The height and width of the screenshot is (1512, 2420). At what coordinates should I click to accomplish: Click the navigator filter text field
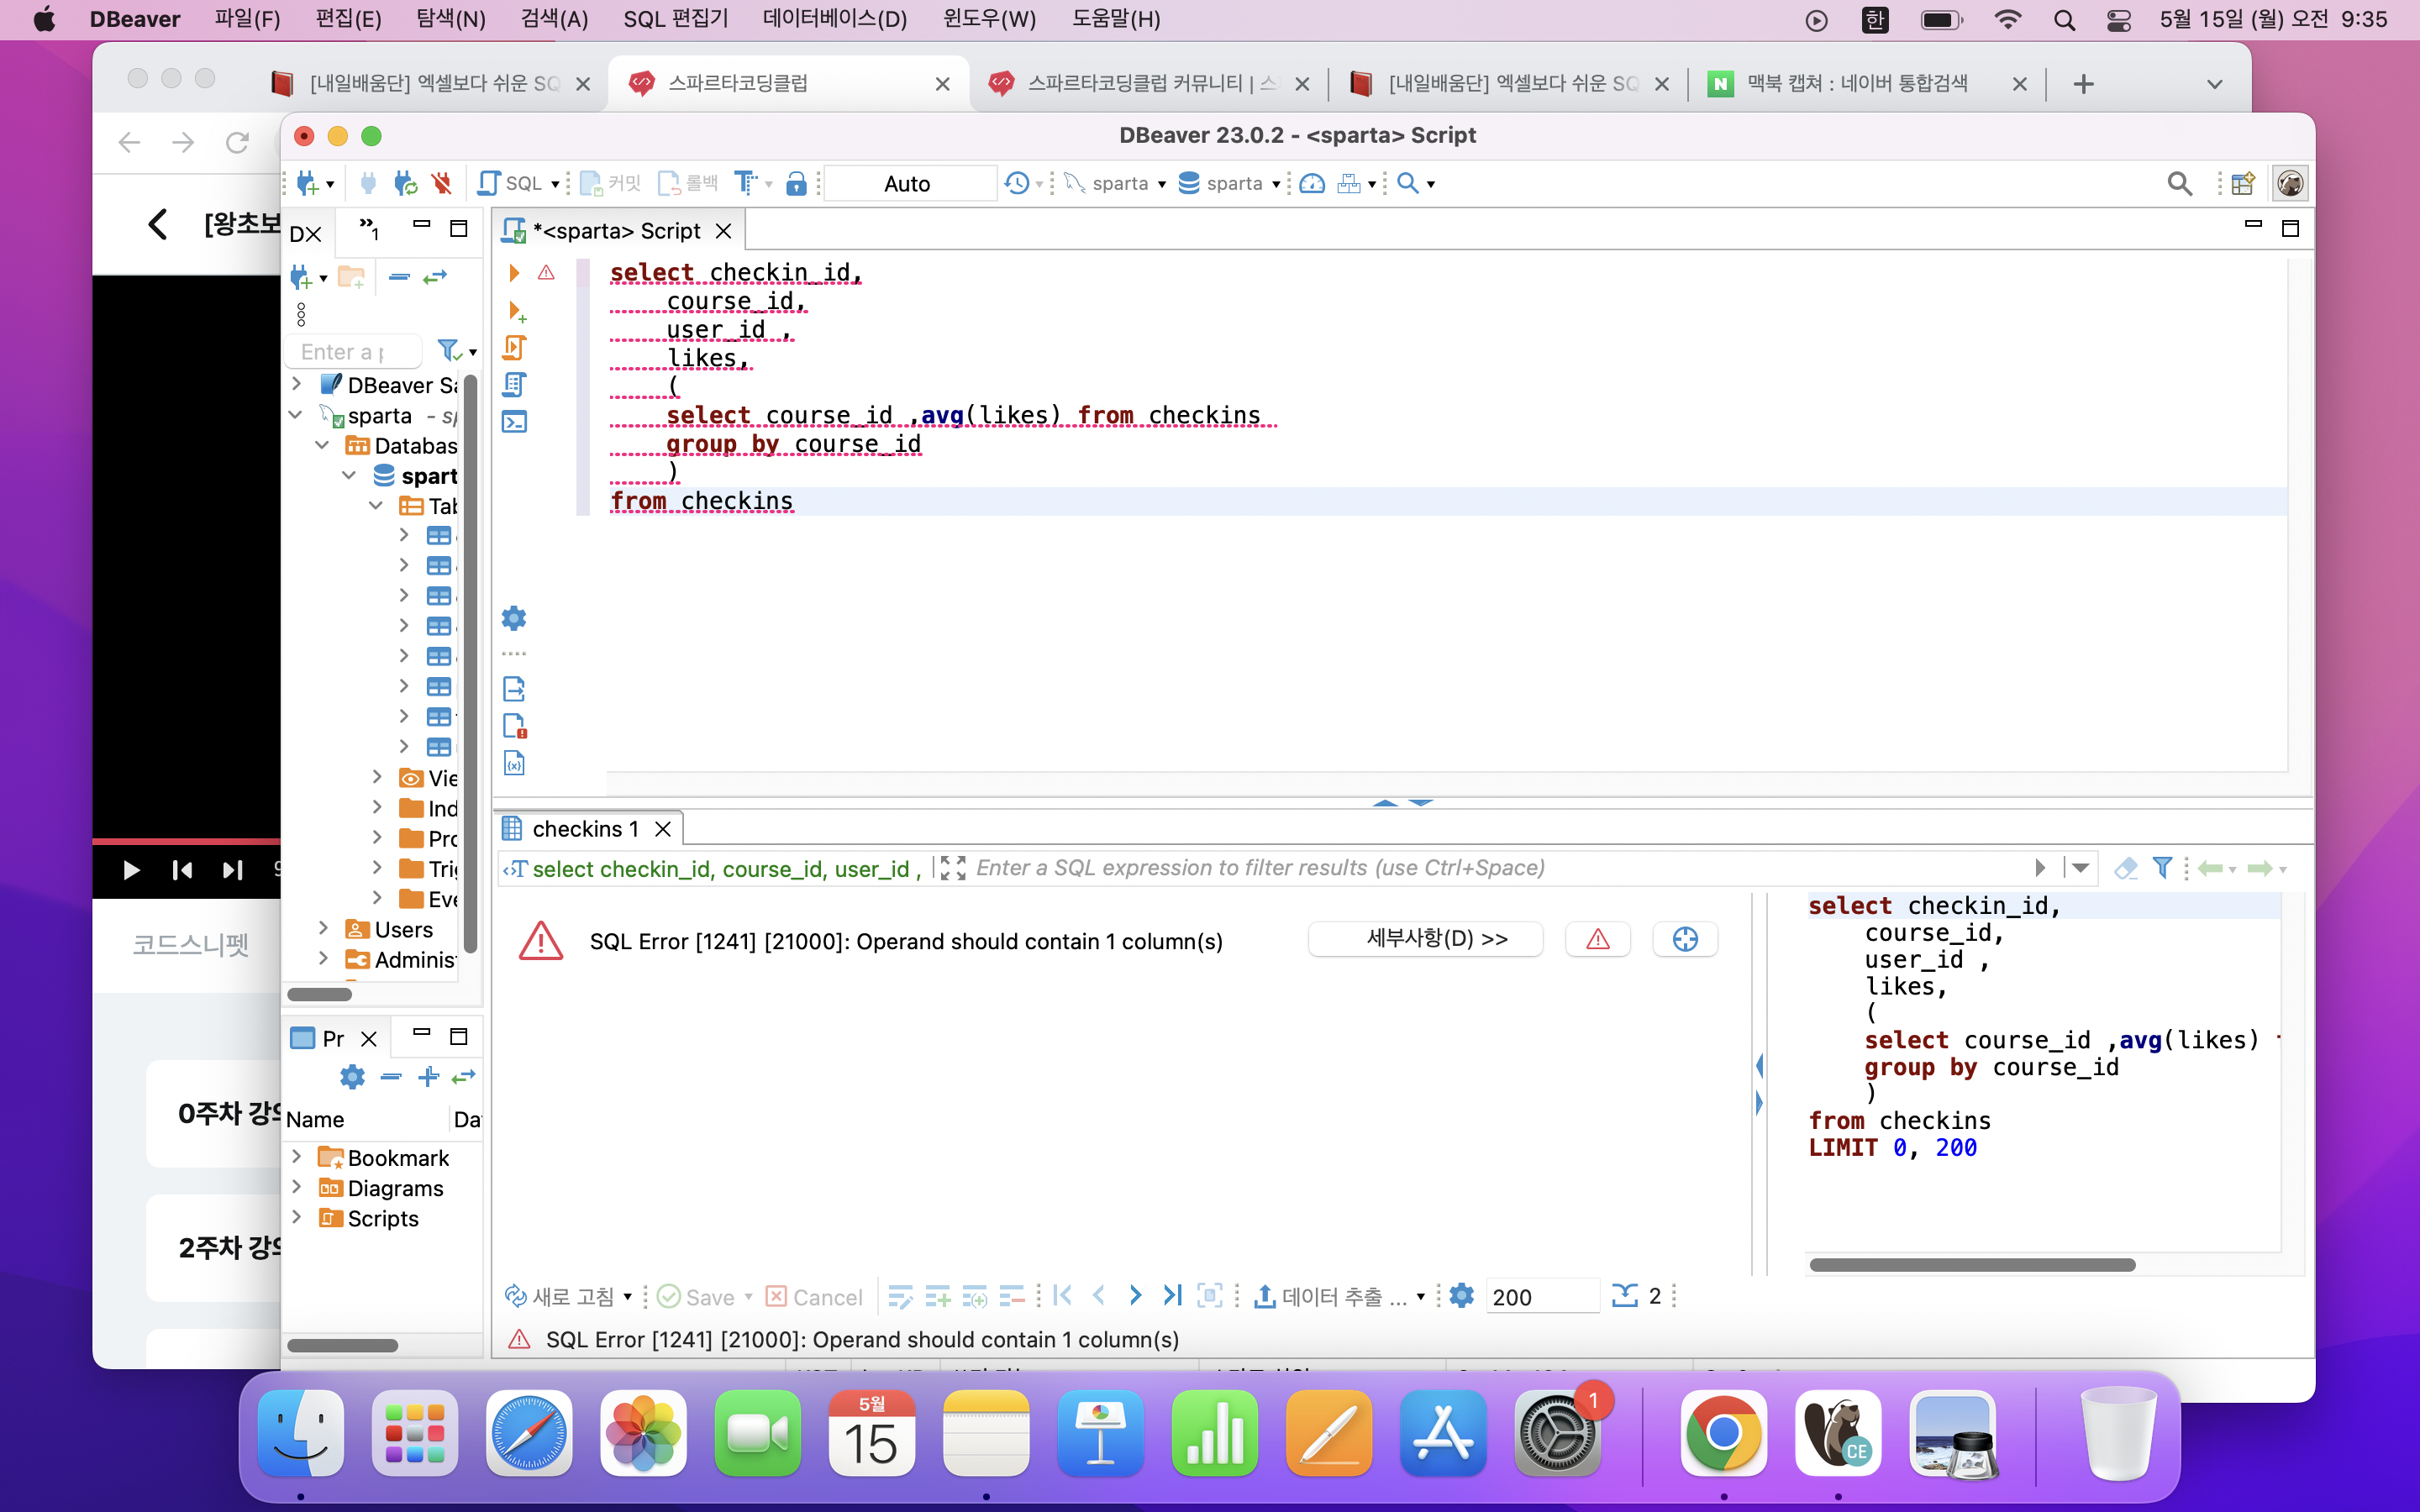tap(353, 351)
